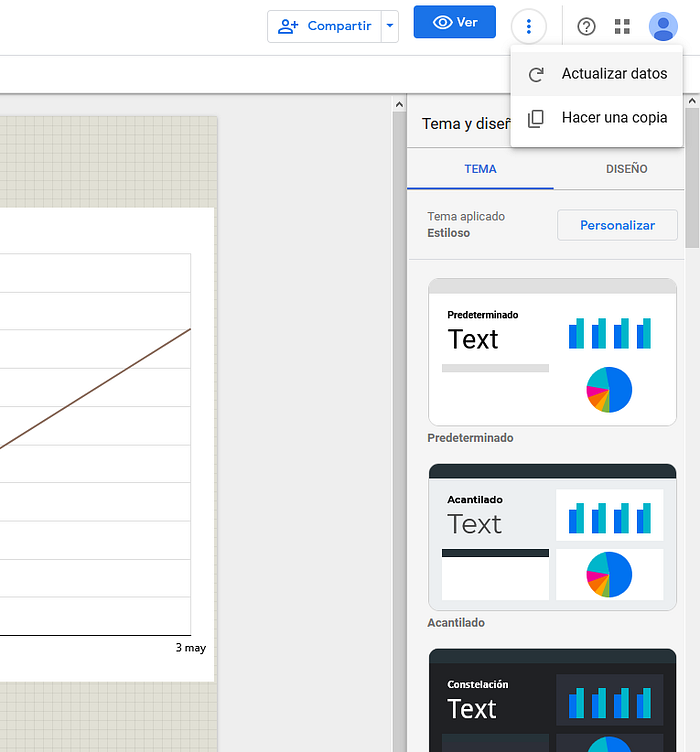
Task: Switch to the TEMA tab
Action: tap(480, 169)
